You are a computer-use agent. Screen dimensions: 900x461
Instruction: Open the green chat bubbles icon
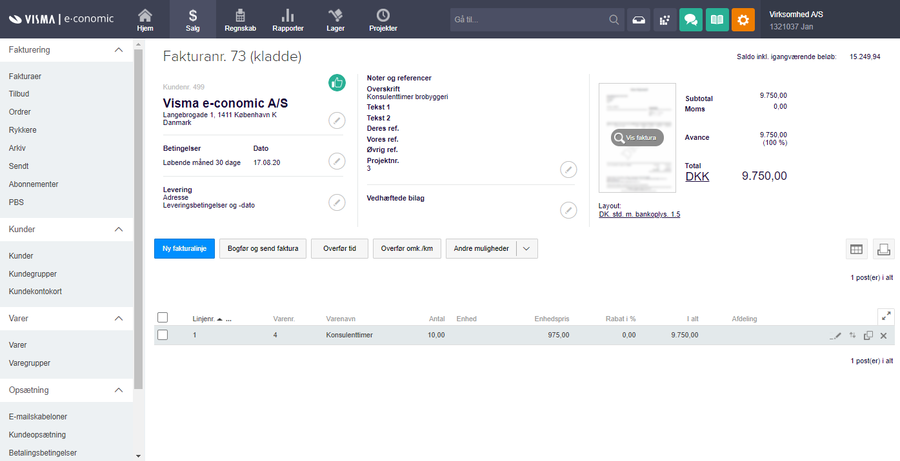pos(690,19)
